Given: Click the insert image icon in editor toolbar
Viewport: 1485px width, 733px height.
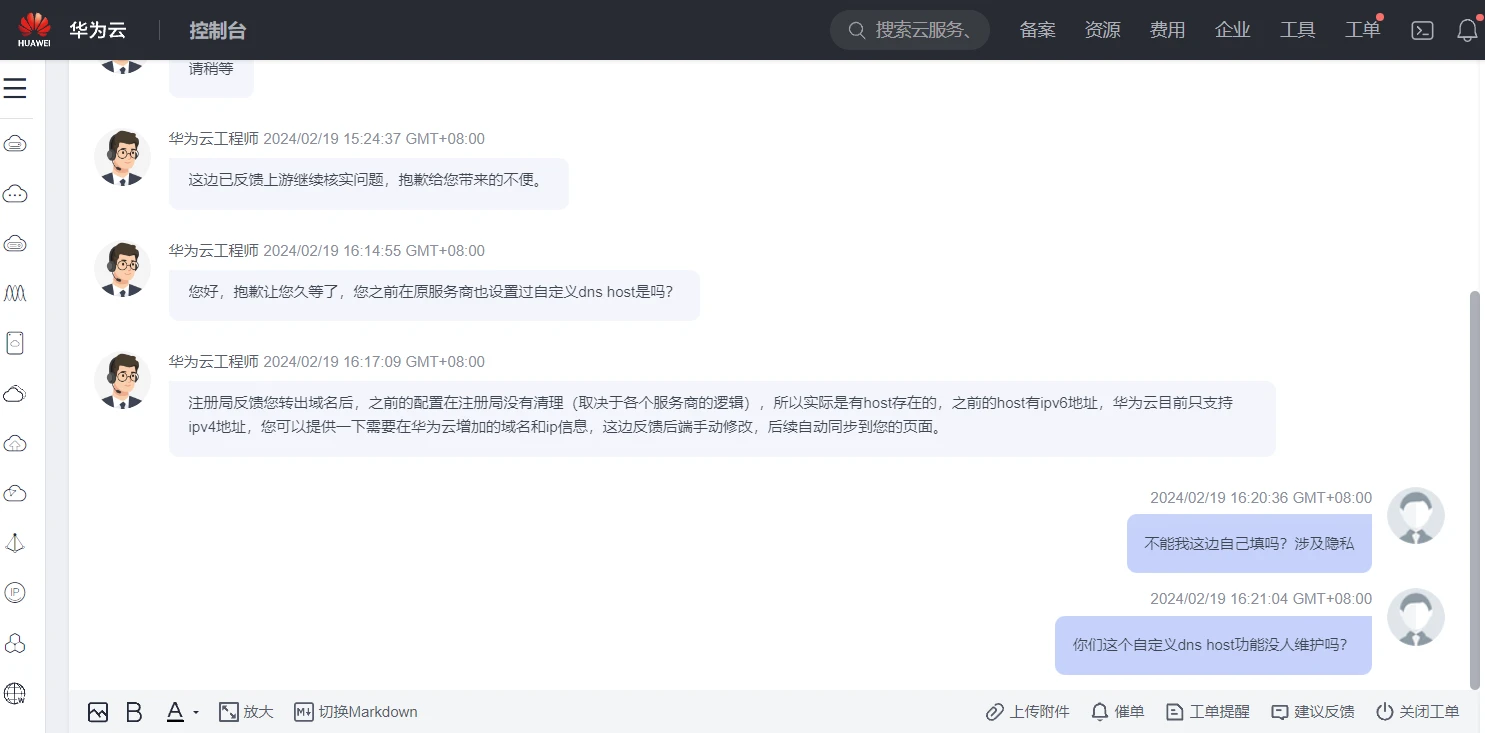Looking at the screenshot, I should click(97, 712).
